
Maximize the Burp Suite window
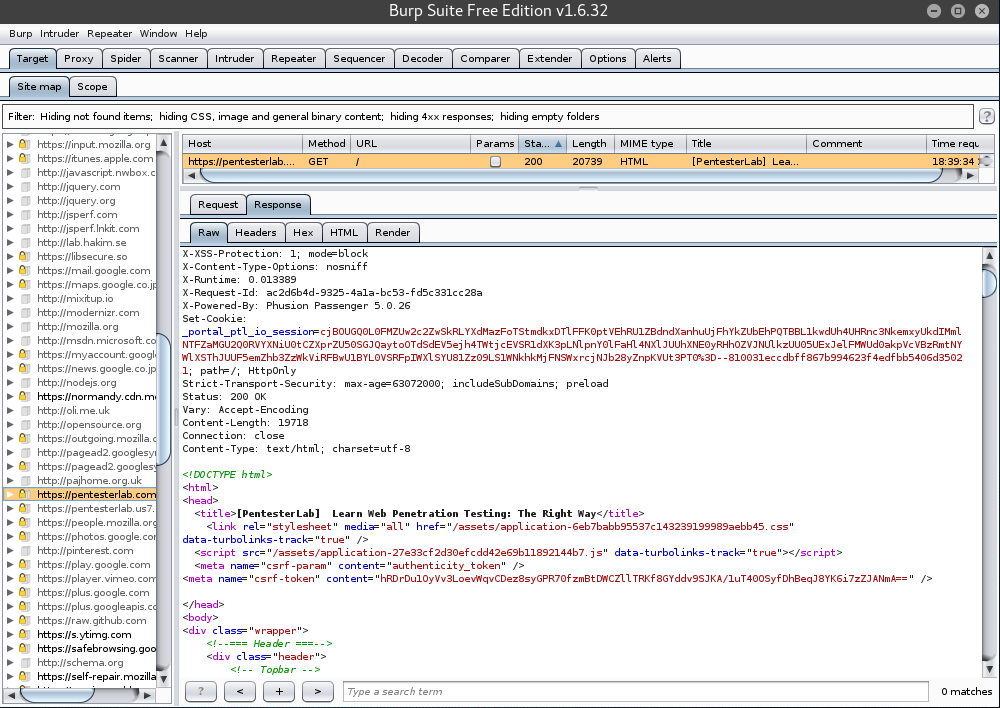click(958, 11)
